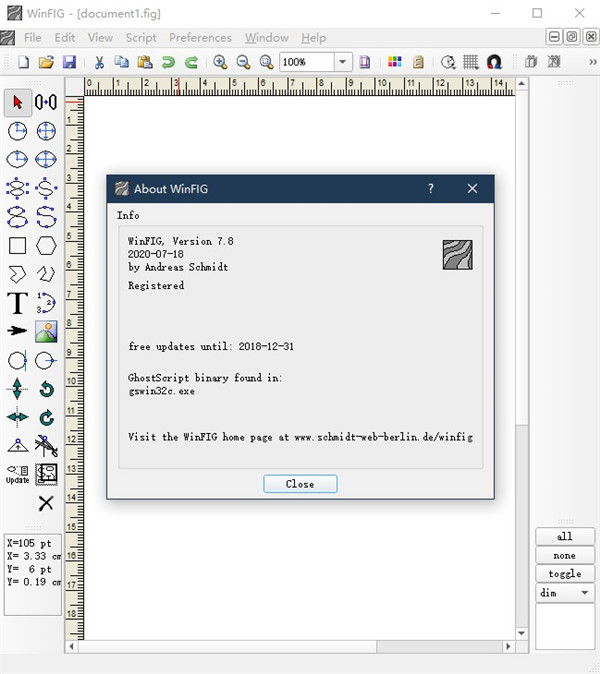This screenshot has width=600, height=674.
Task: Toggle the grid display toolbar icon
Action: coord(471,62)
